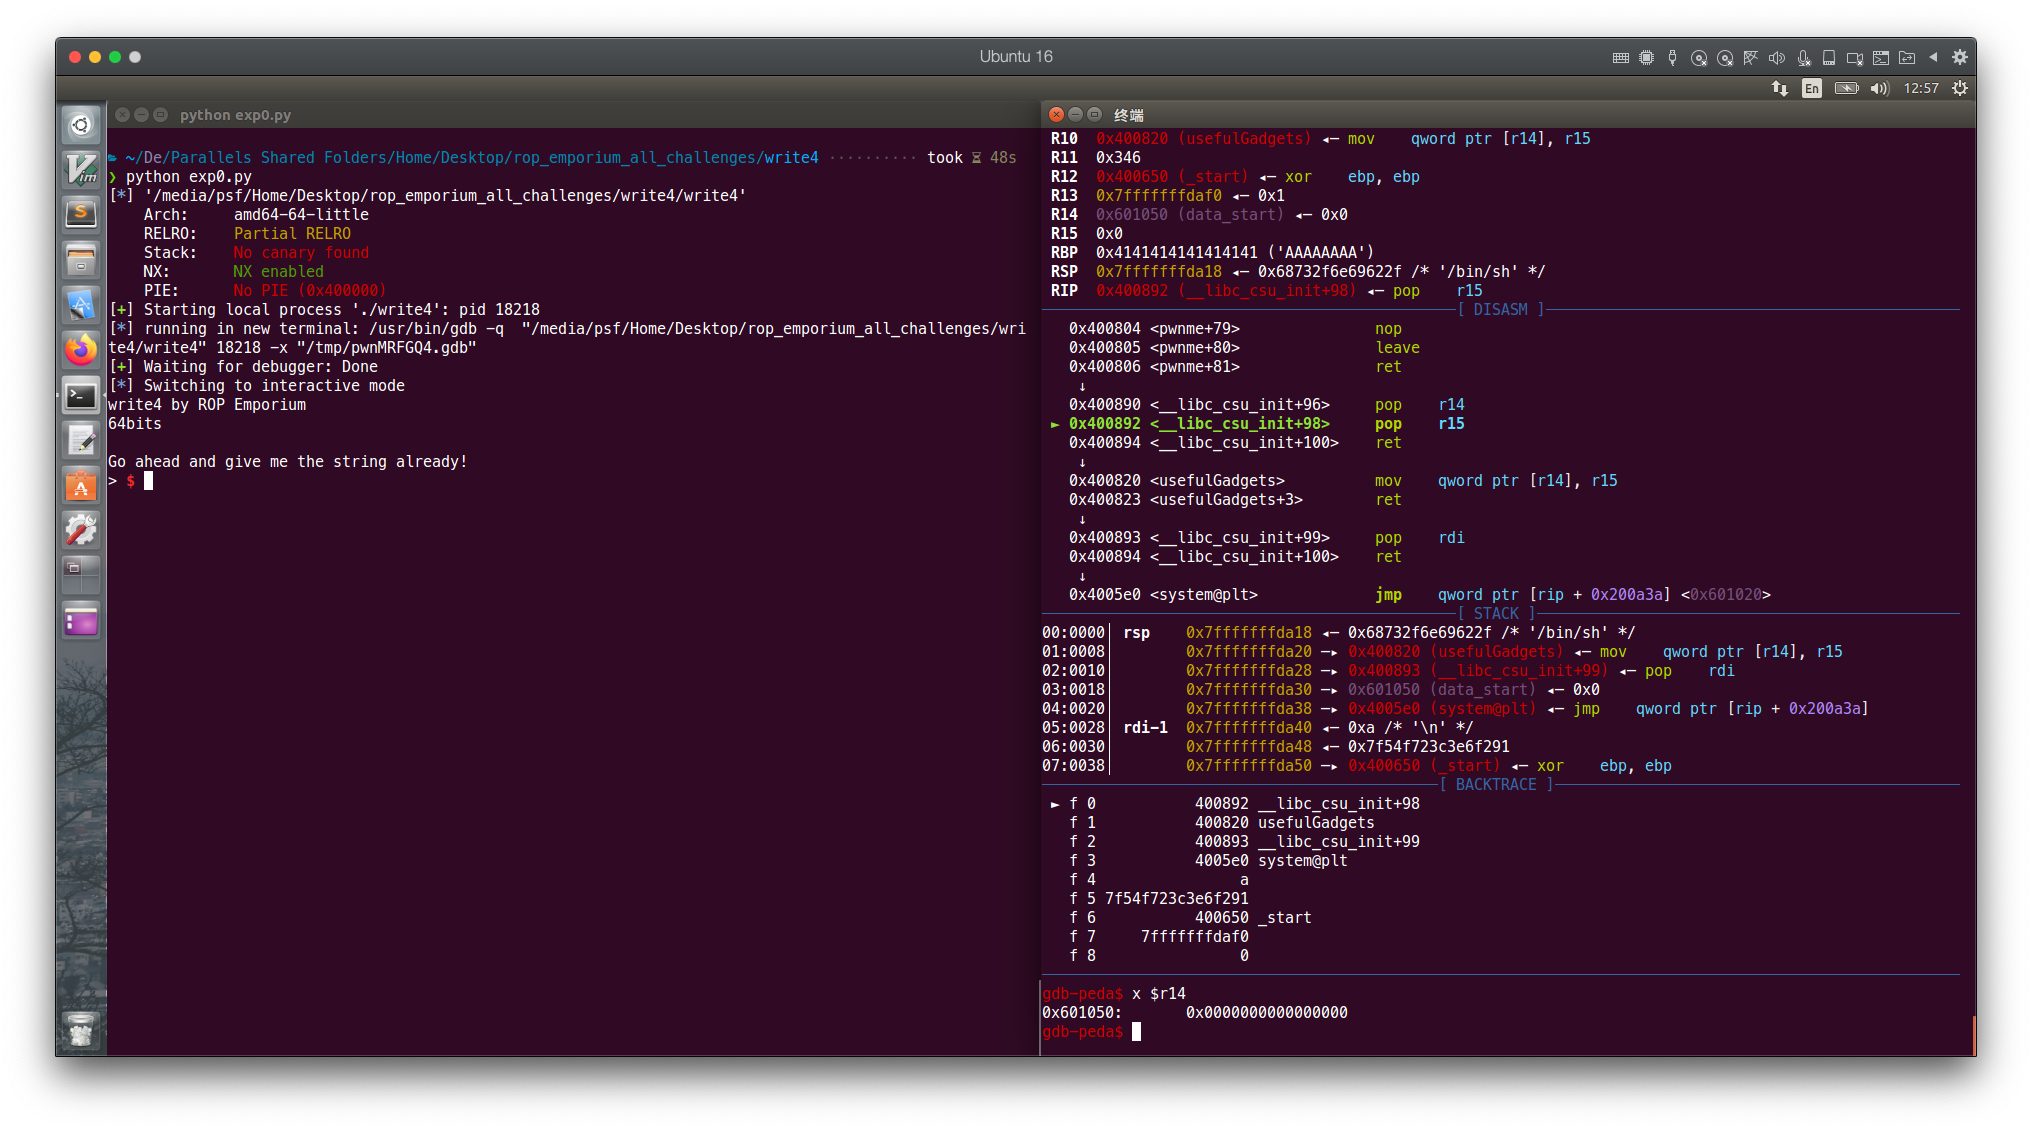Image resolution: width=2032 pixels, height=1130 pixels.
Task: Click the Parallels USB device icon
Action: tap(1672, 58)
